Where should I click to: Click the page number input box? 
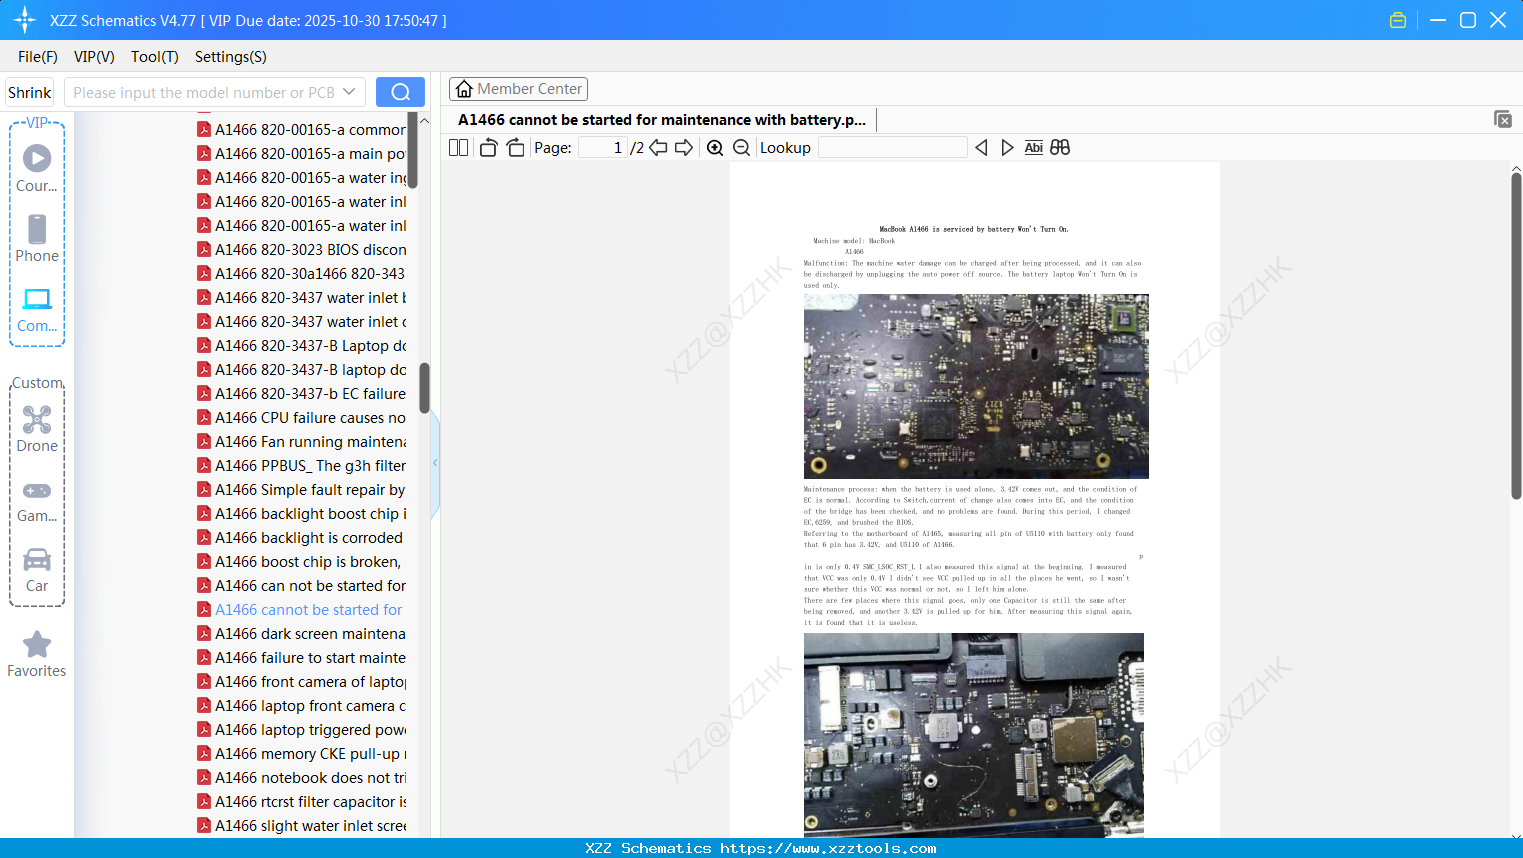602,148
